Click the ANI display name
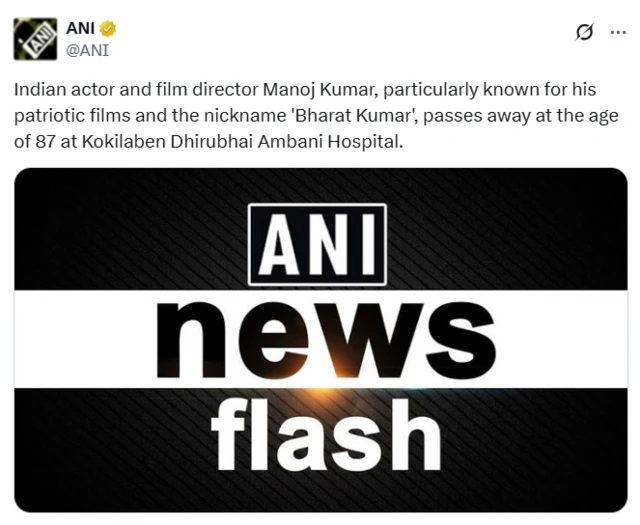640x525 pixels. [x=80, y=28]
